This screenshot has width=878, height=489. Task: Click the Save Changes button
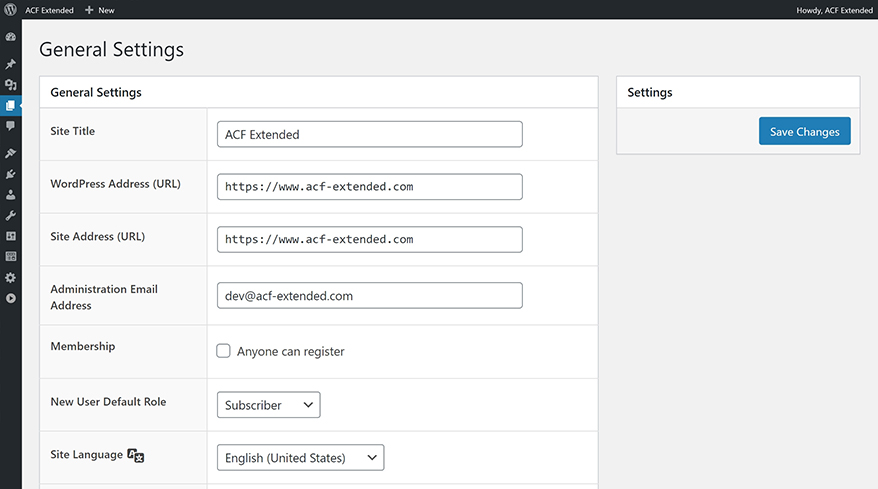click(x=804, y=132)
